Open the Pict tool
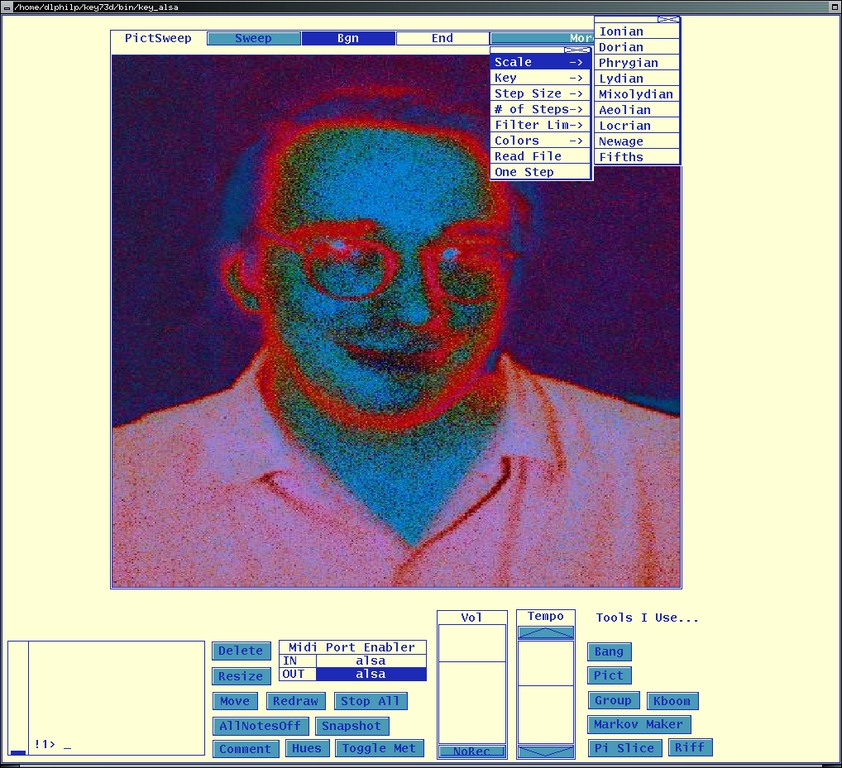 (x=608, y=676)
